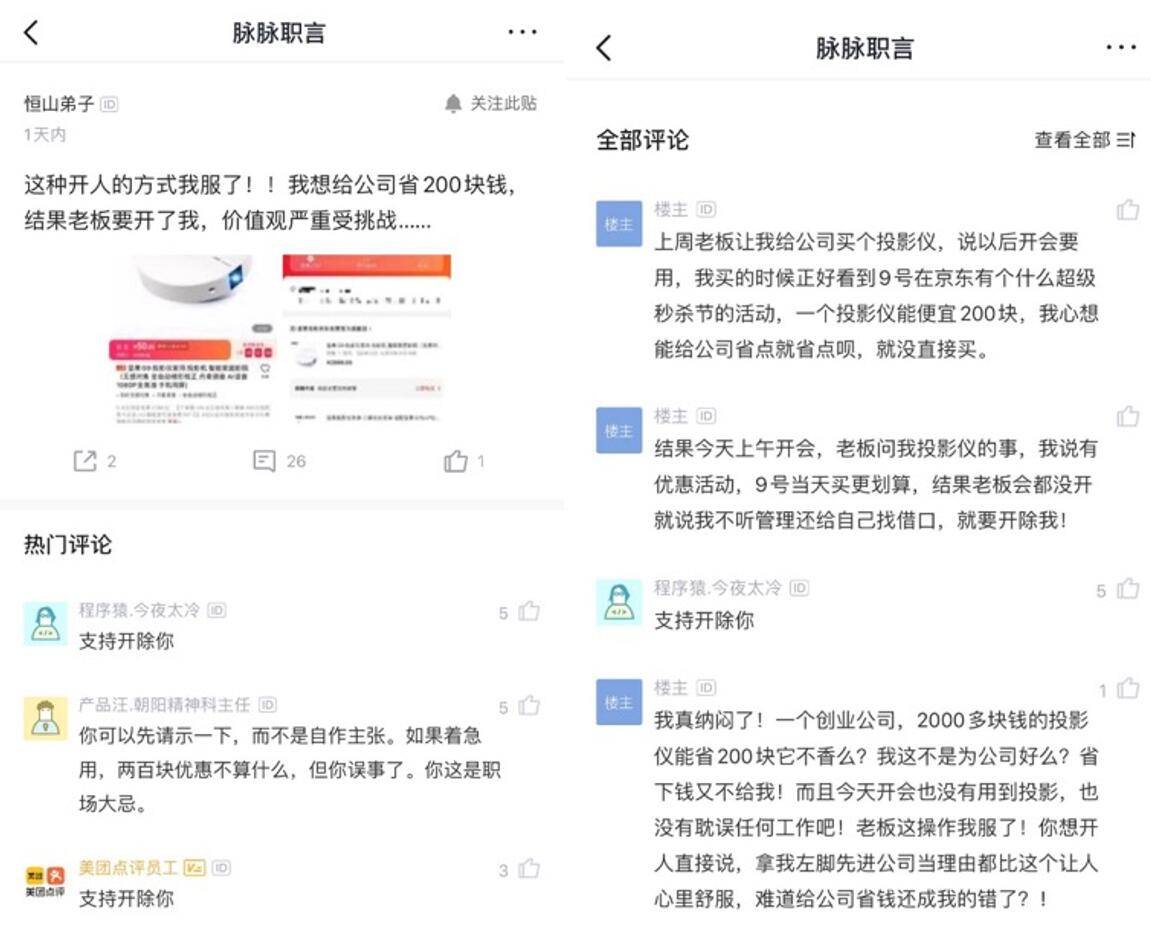The width and height of the screenshot is (1151, 929).
Task: Tap the back arrow on the left post screen
Action: 31,32
